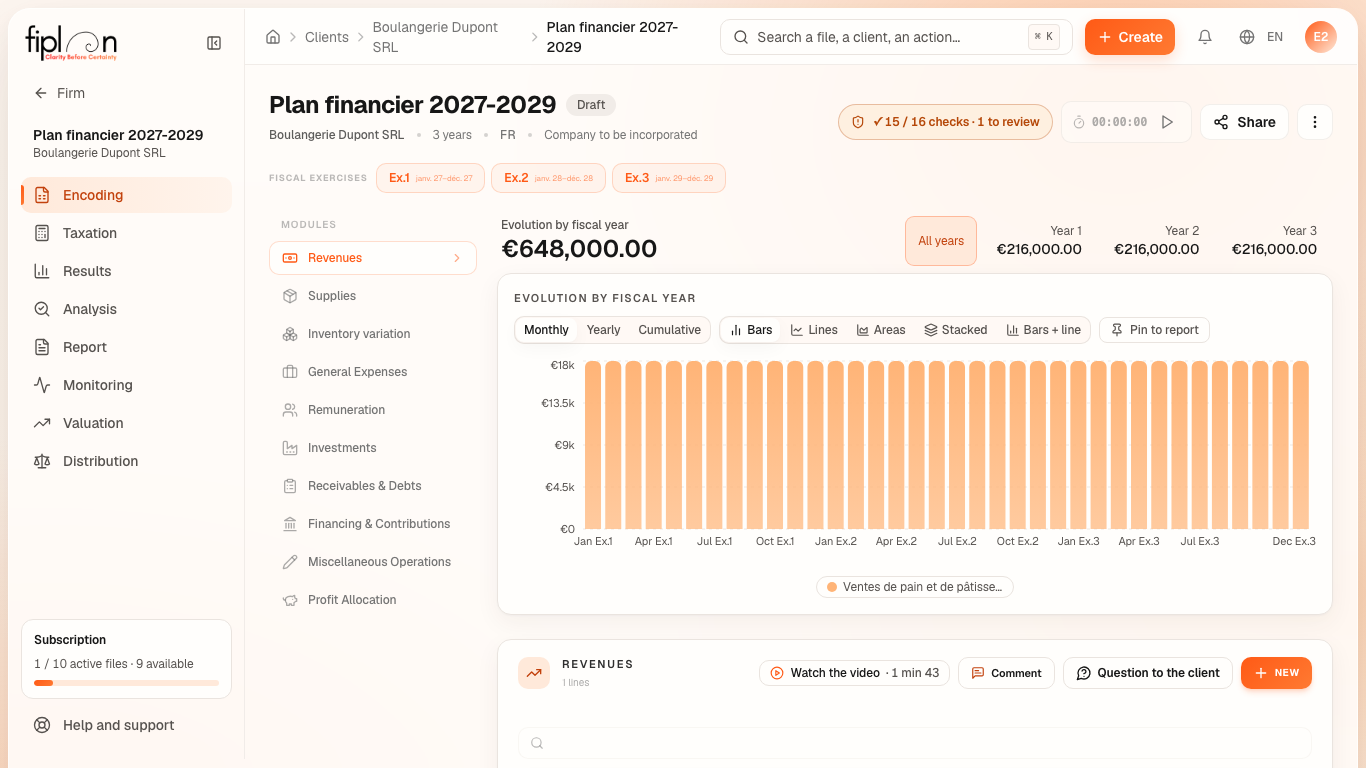1366x768 pixels.
Task: Start the timer play button
Action: pyautogui.click(x=1167, y=122)
